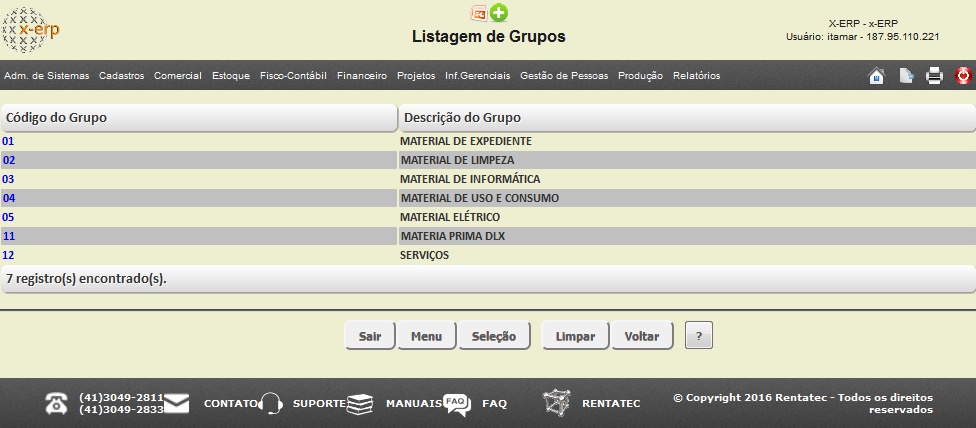Screen dimensions: 976x428
Task: Go to home page icon
Action: [876, 76]
